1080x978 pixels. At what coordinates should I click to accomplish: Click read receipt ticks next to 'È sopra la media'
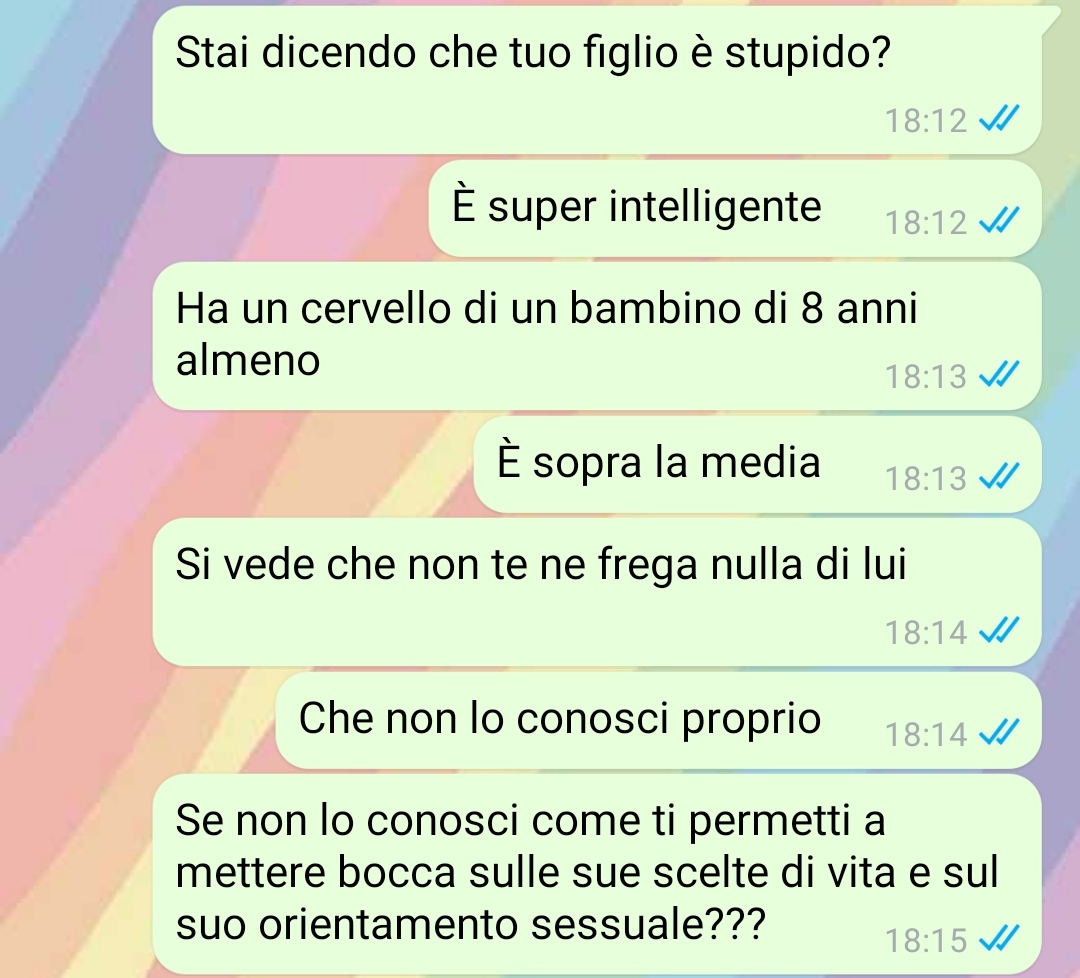click(999, 477)
